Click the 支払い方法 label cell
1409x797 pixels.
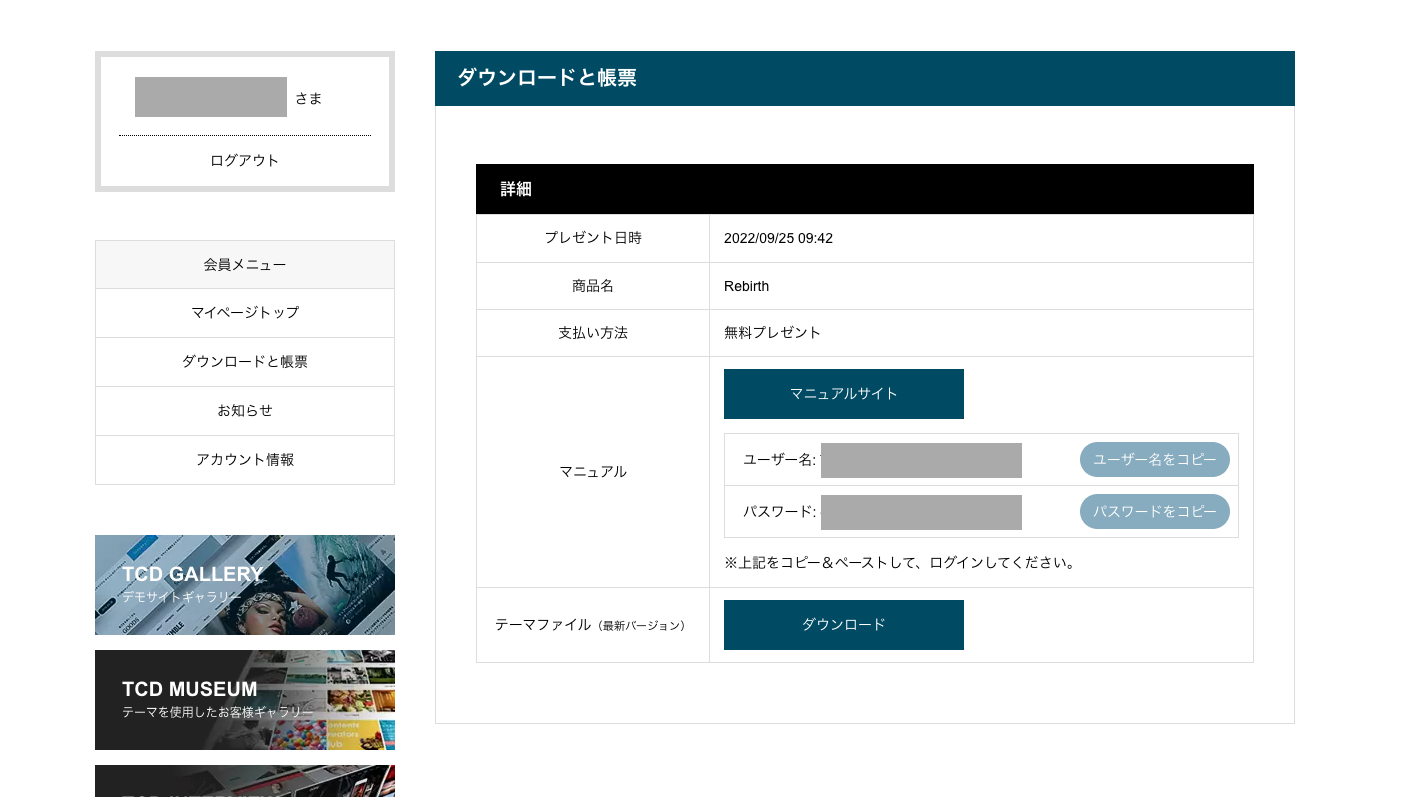(593, 333)
